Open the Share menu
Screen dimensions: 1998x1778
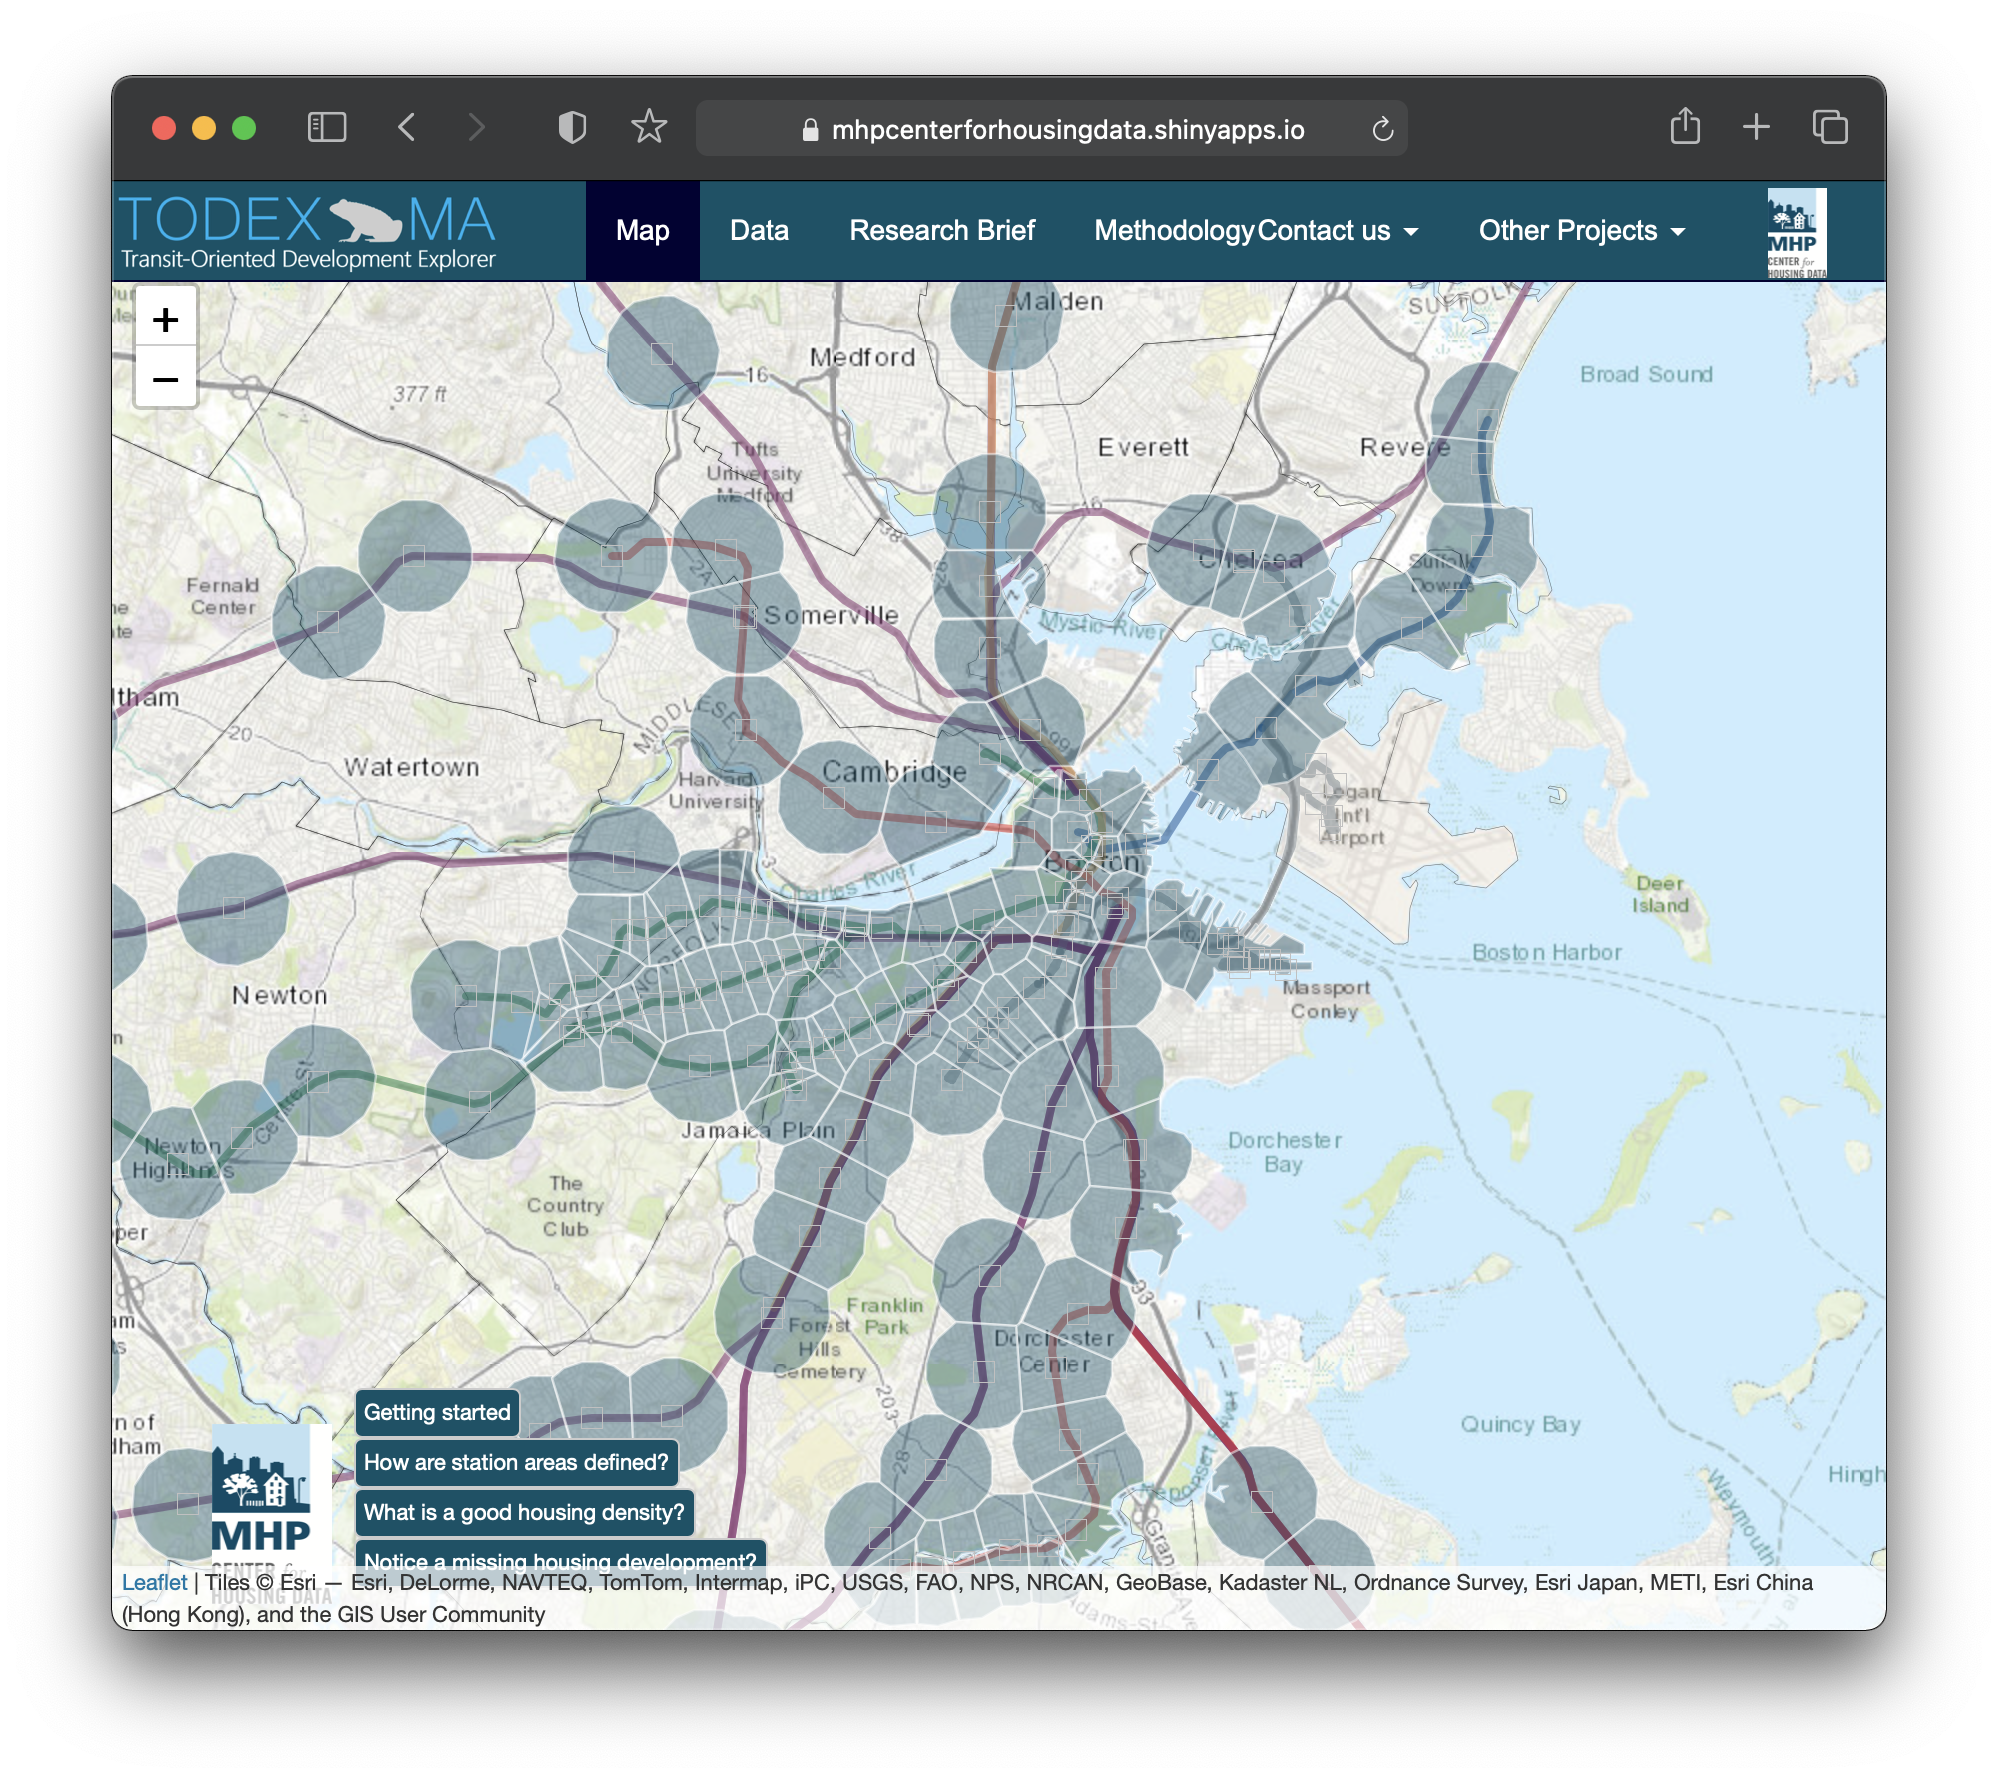pyautogui.click(x=1686, y=127)
